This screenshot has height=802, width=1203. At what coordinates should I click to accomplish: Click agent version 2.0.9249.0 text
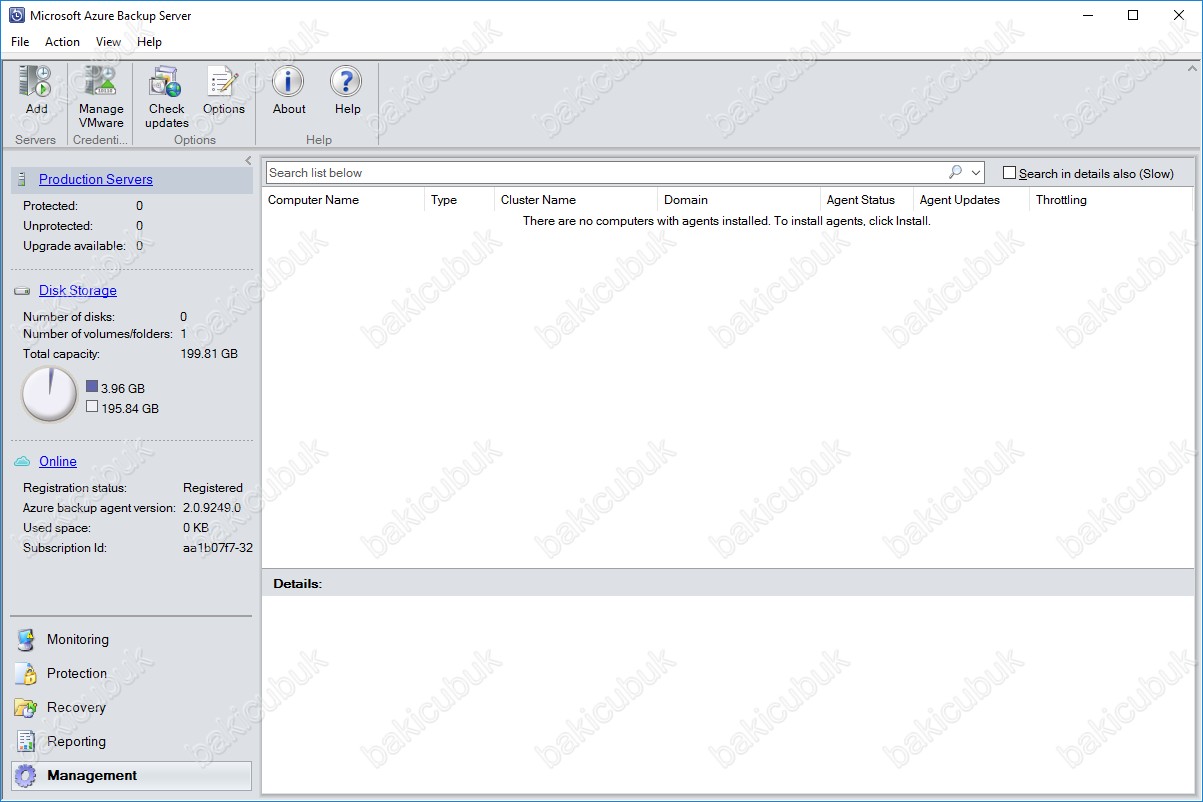pos(212,508)
